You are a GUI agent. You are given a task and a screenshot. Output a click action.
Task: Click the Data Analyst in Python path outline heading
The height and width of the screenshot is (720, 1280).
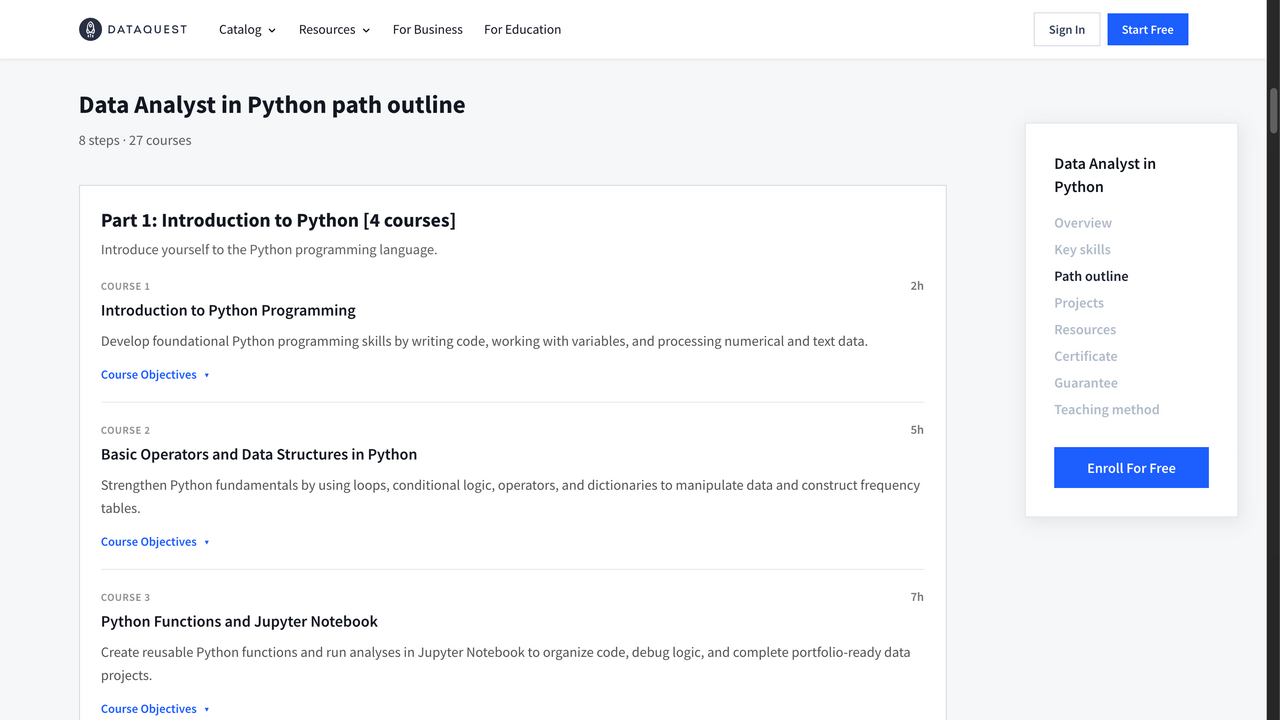click(272, 105)
